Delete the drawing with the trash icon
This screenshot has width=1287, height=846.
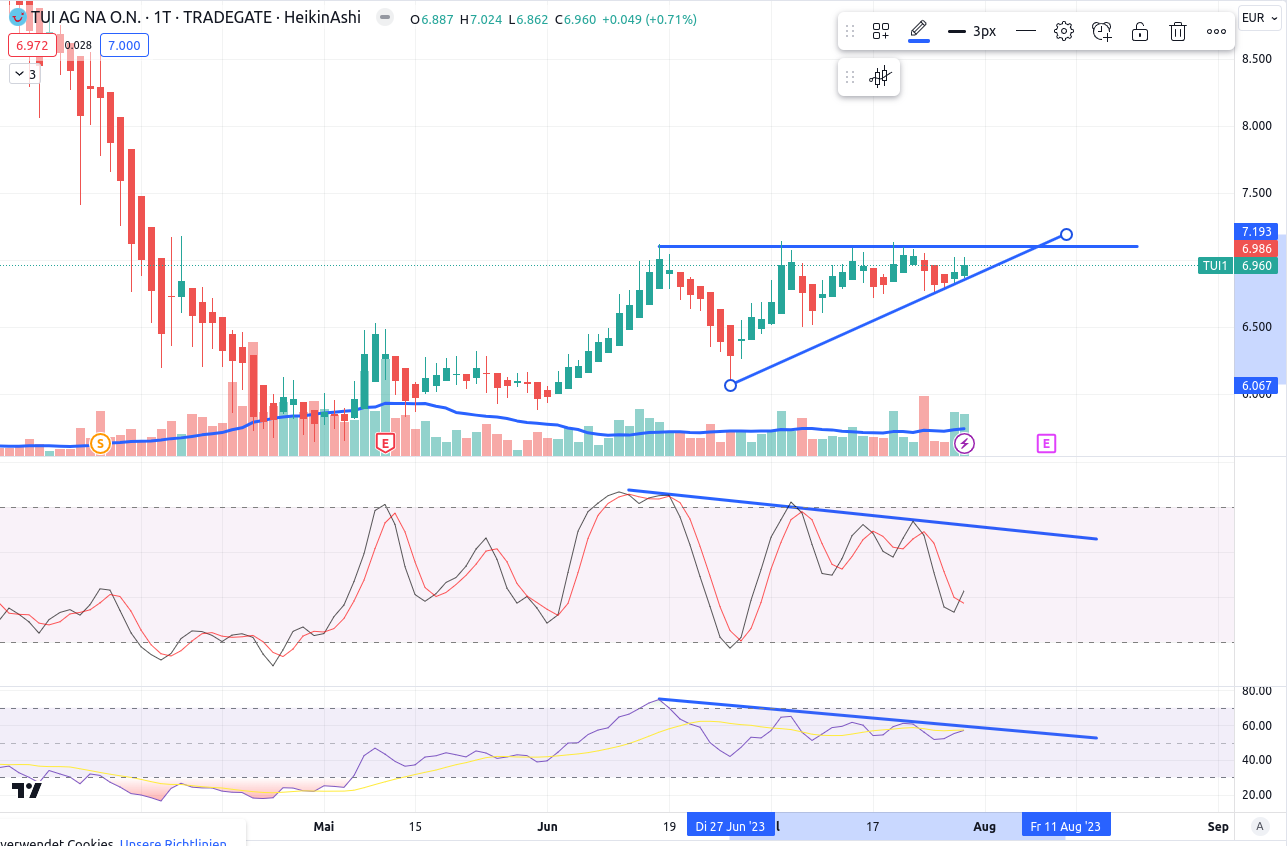click(1178, 31)
